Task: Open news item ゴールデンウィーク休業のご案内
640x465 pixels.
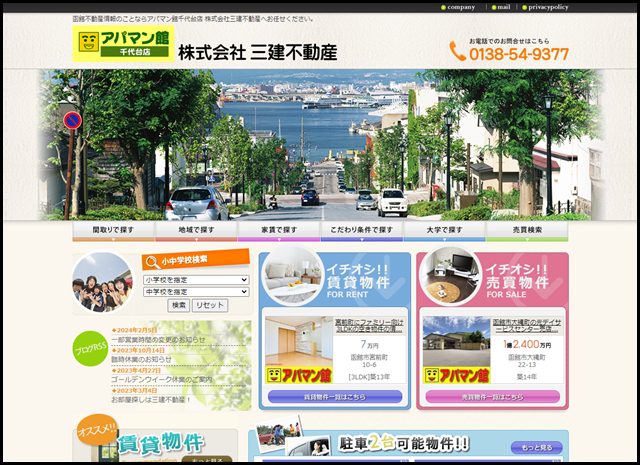Action: (x=162, y=379)
